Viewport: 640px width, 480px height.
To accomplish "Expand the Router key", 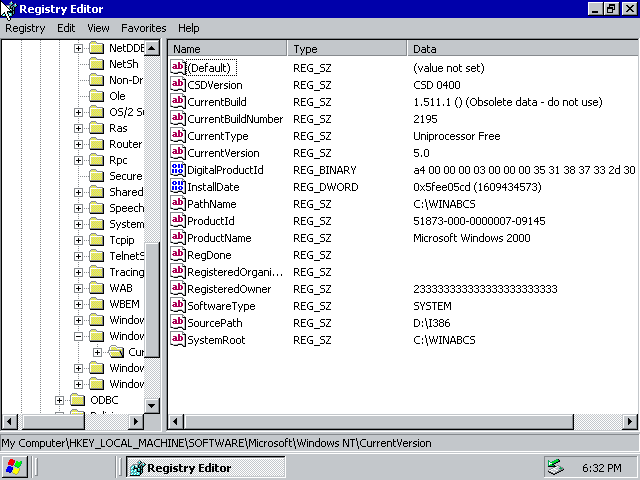I will click(78, 144).
